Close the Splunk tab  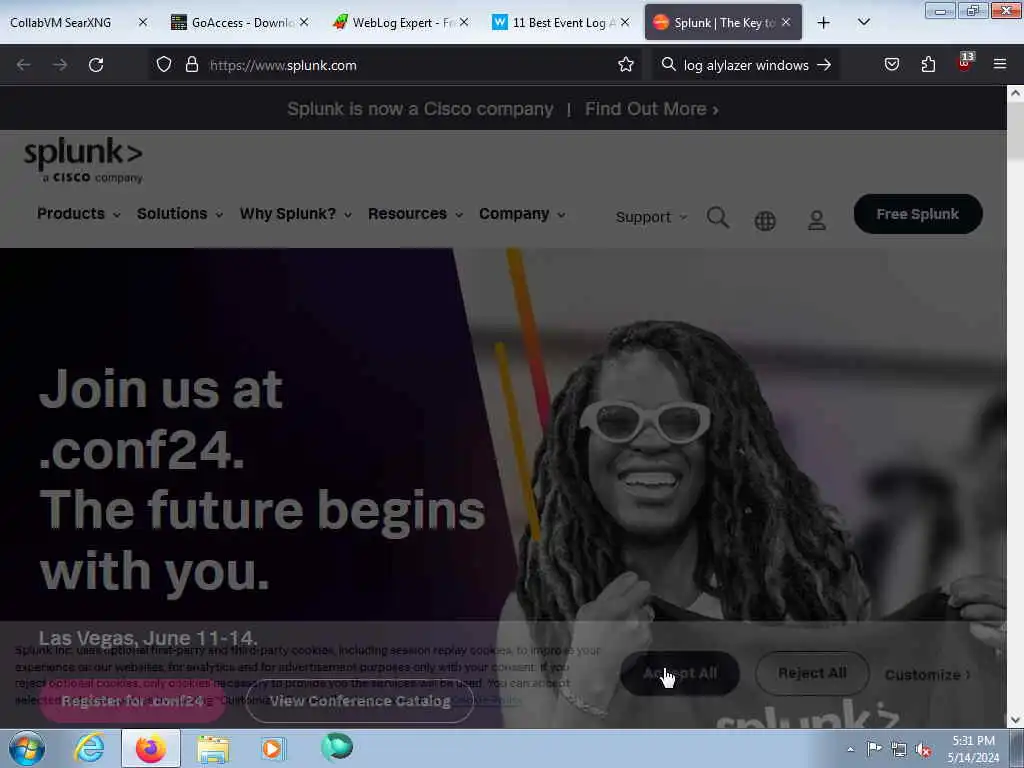(x=786, y=23)
